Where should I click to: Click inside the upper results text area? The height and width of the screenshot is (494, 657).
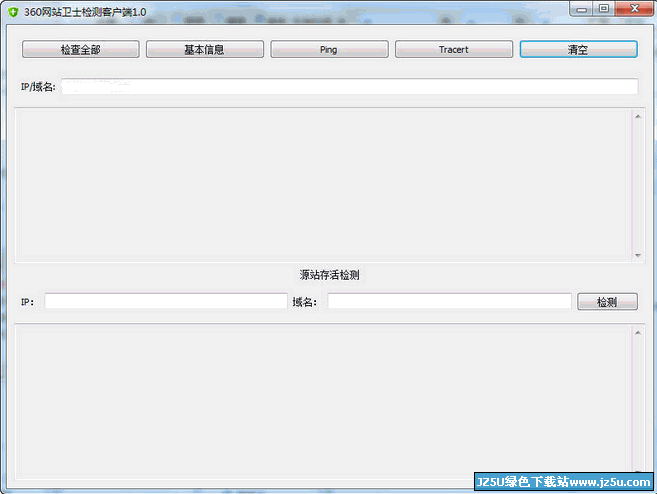click(323, 185)
